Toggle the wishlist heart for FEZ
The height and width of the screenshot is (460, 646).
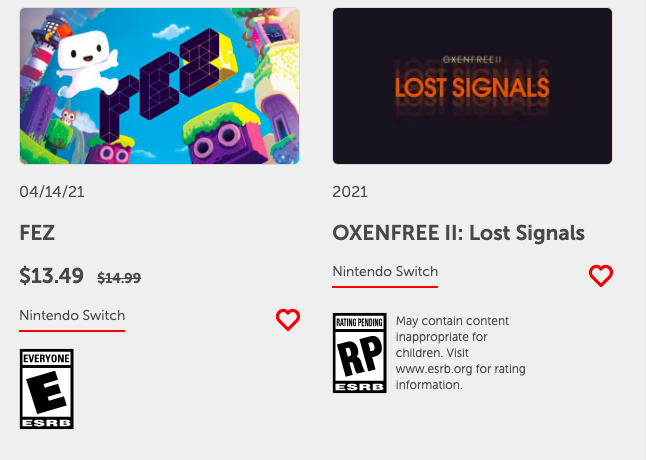(x=288, y=319)
